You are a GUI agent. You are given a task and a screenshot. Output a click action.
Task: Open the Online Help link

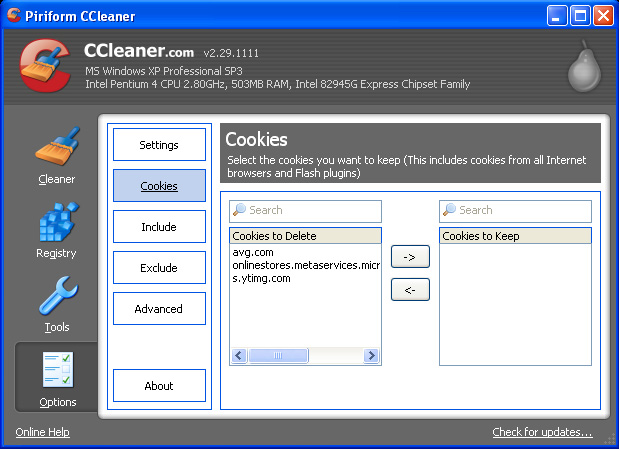[43, 432]
